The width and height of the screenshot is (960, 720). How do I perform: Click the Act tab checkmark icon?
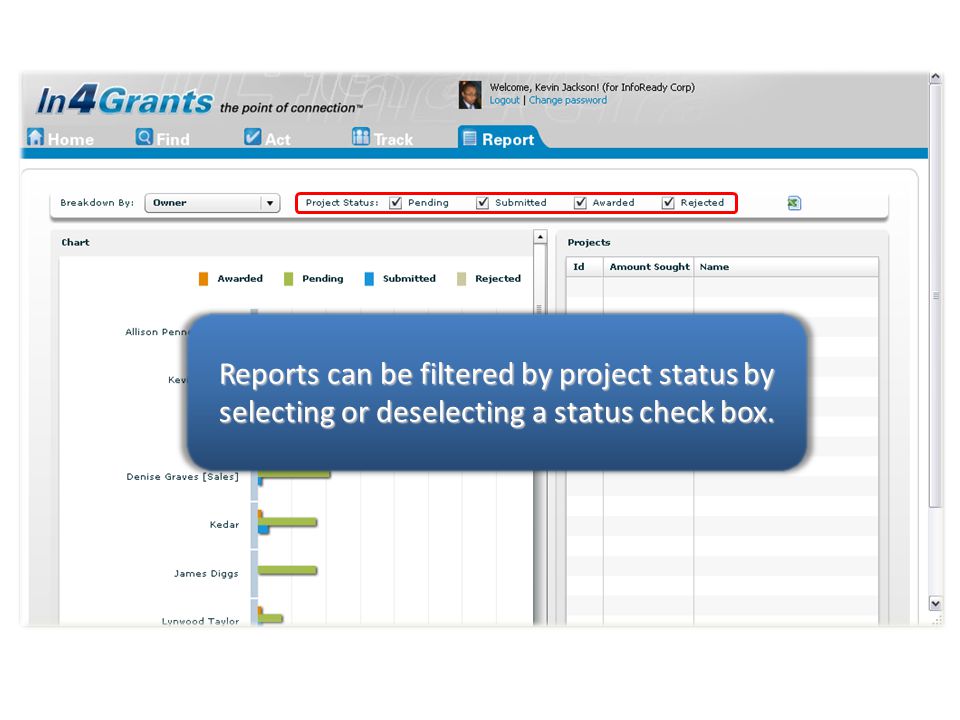[252, 137]
